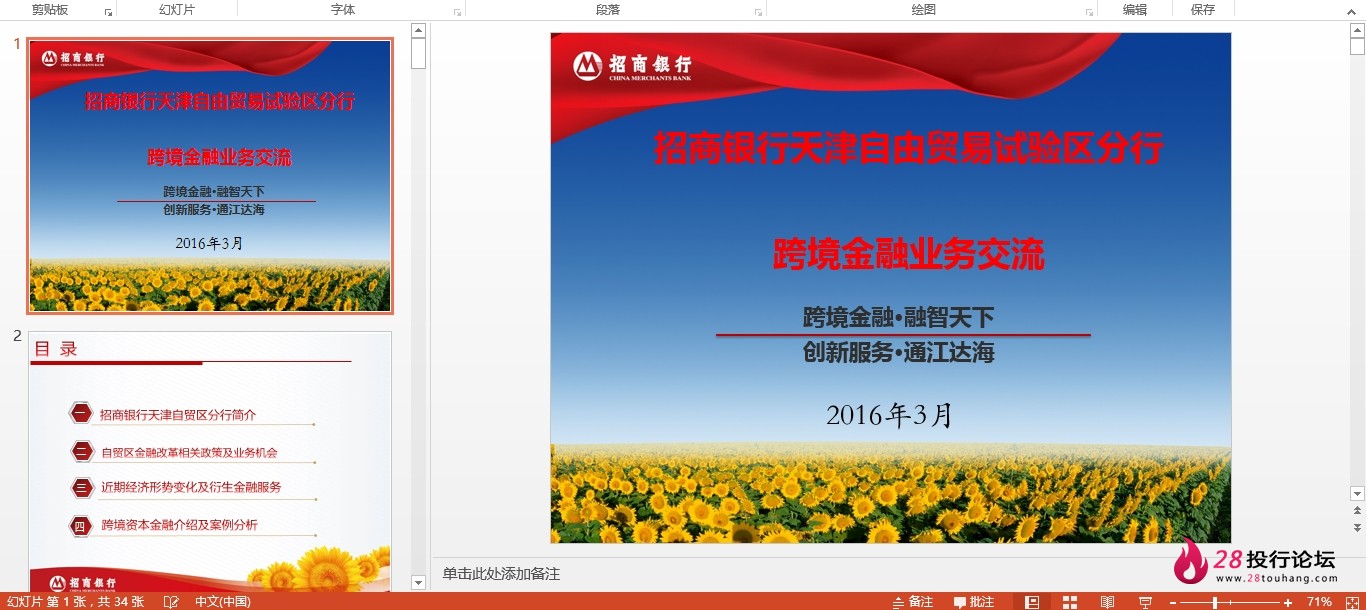The height and width of the screenshot is (610, 1366).
Task: Open 段落 group dialog launcher
Action: [x=758, y=12]
